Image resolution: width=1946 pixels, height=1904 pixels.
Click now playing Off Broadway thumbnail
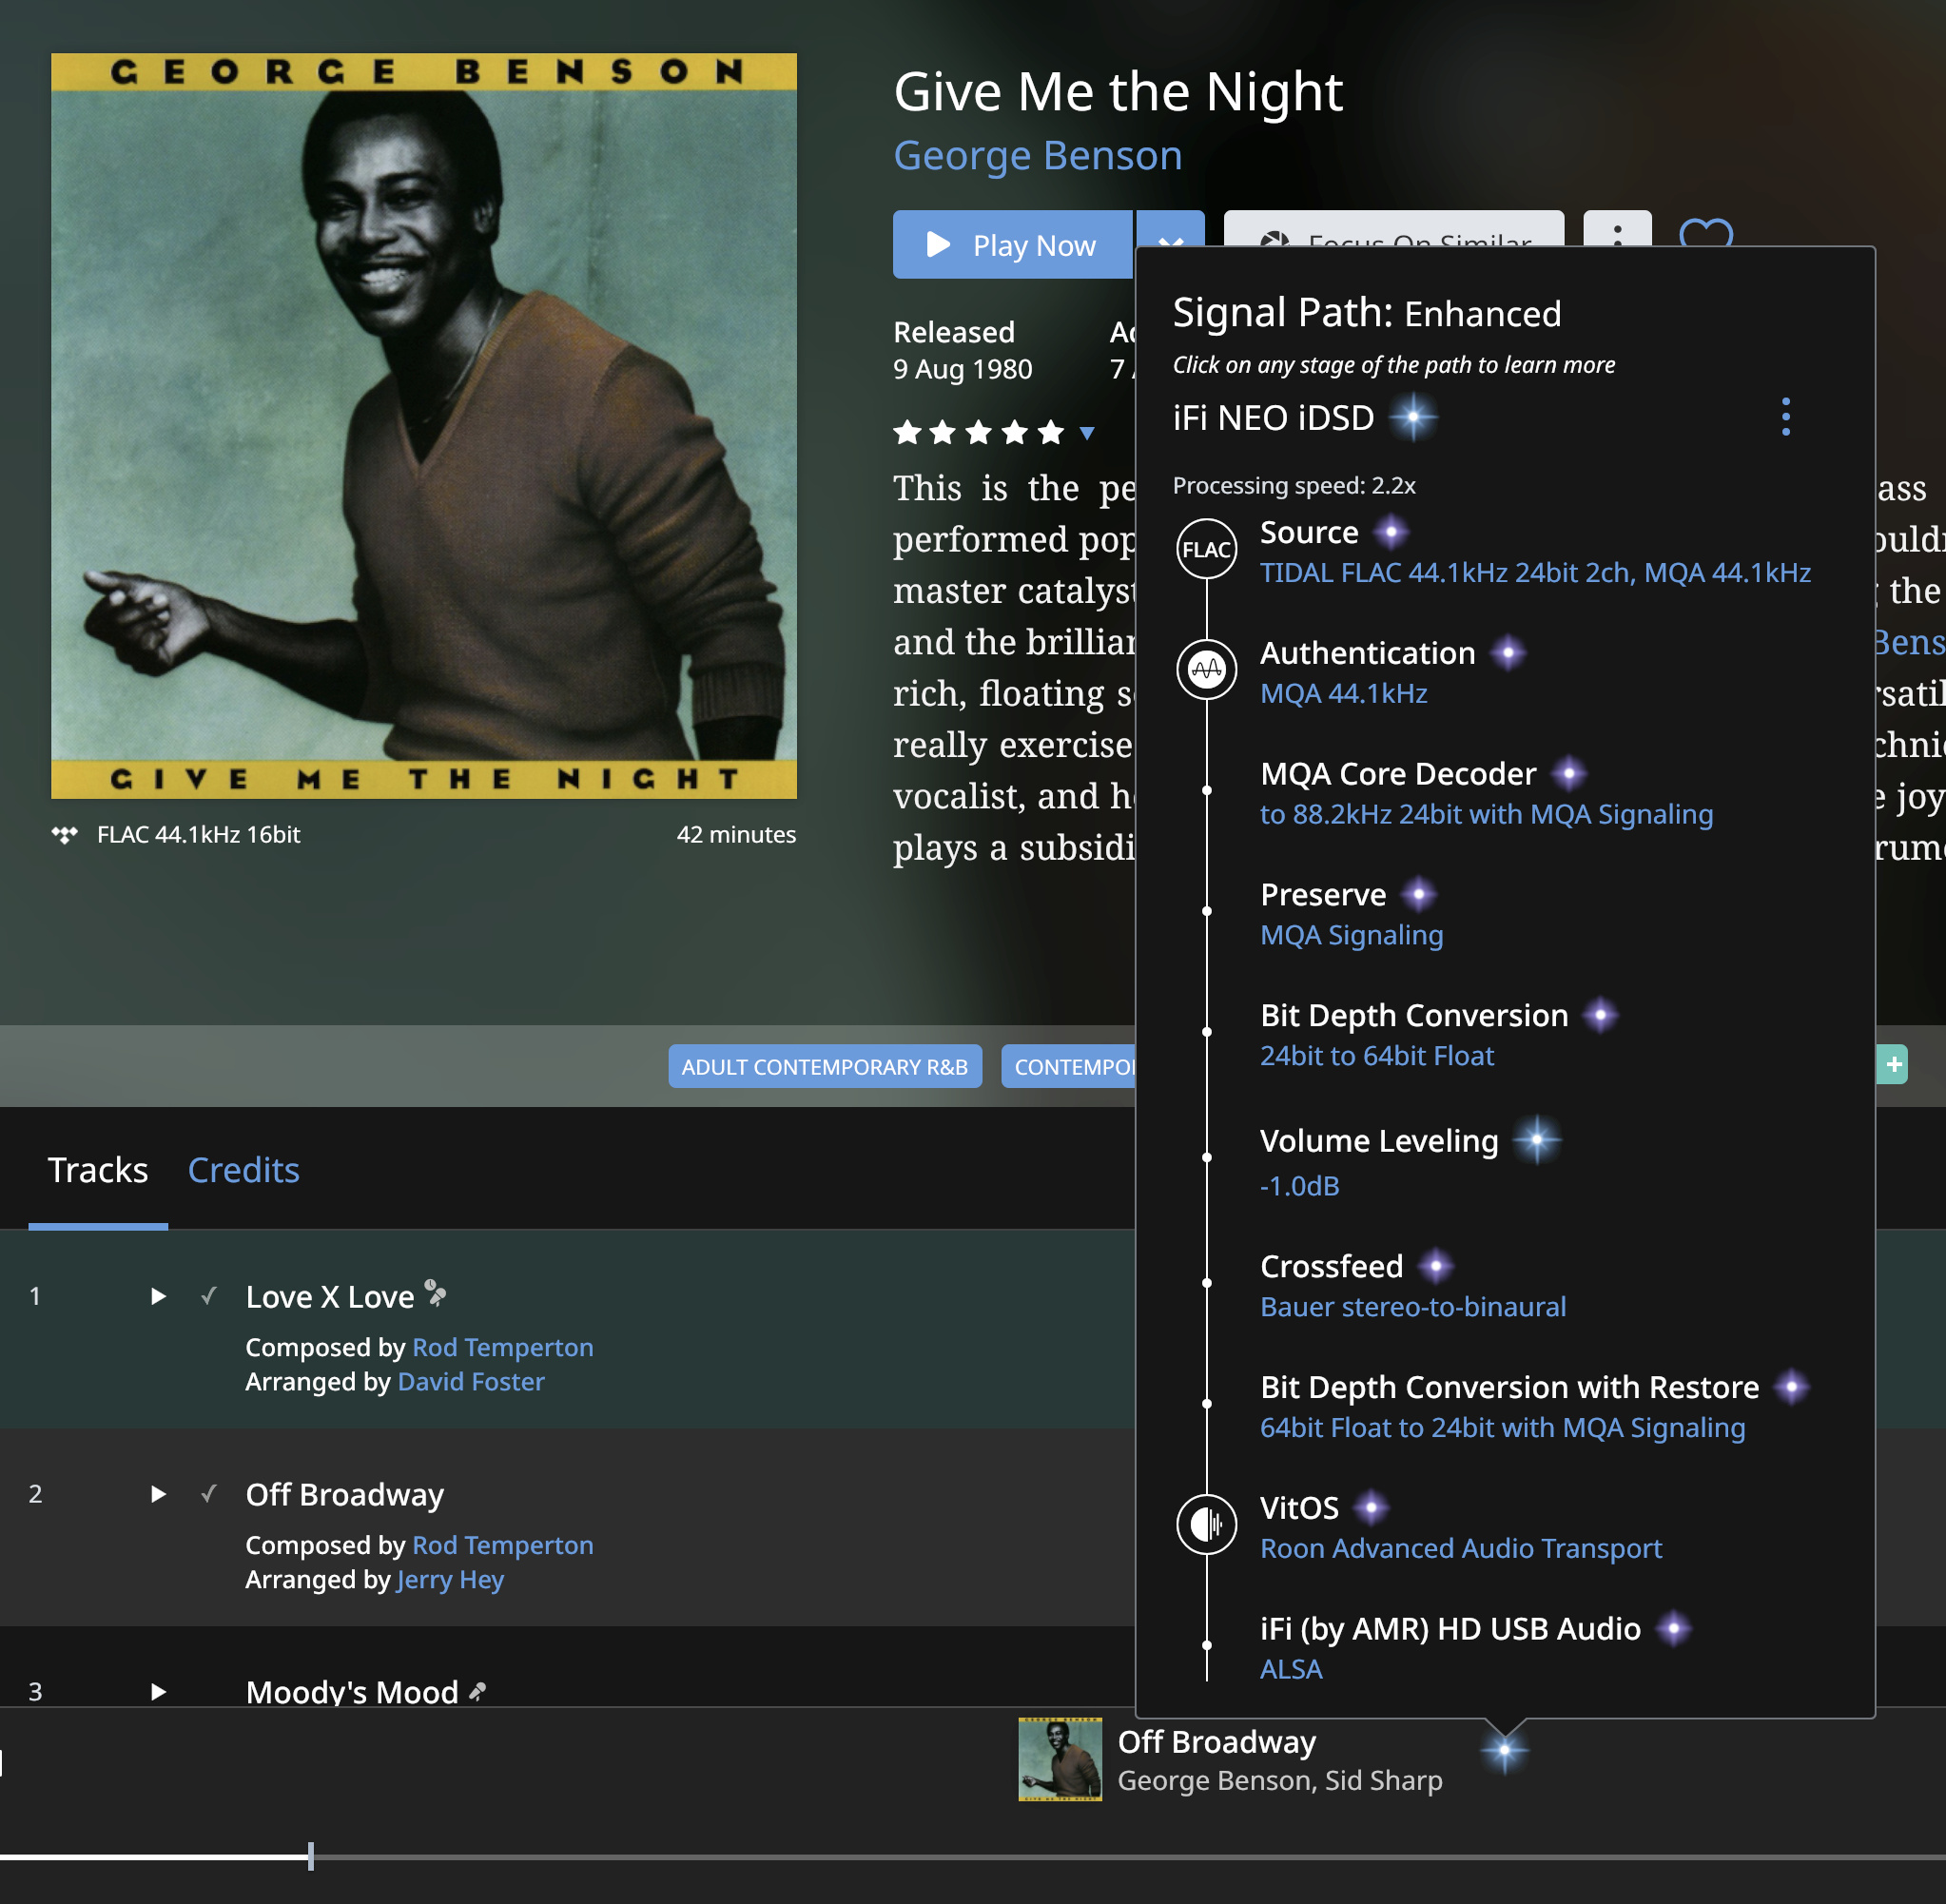pos(1059,1759)
